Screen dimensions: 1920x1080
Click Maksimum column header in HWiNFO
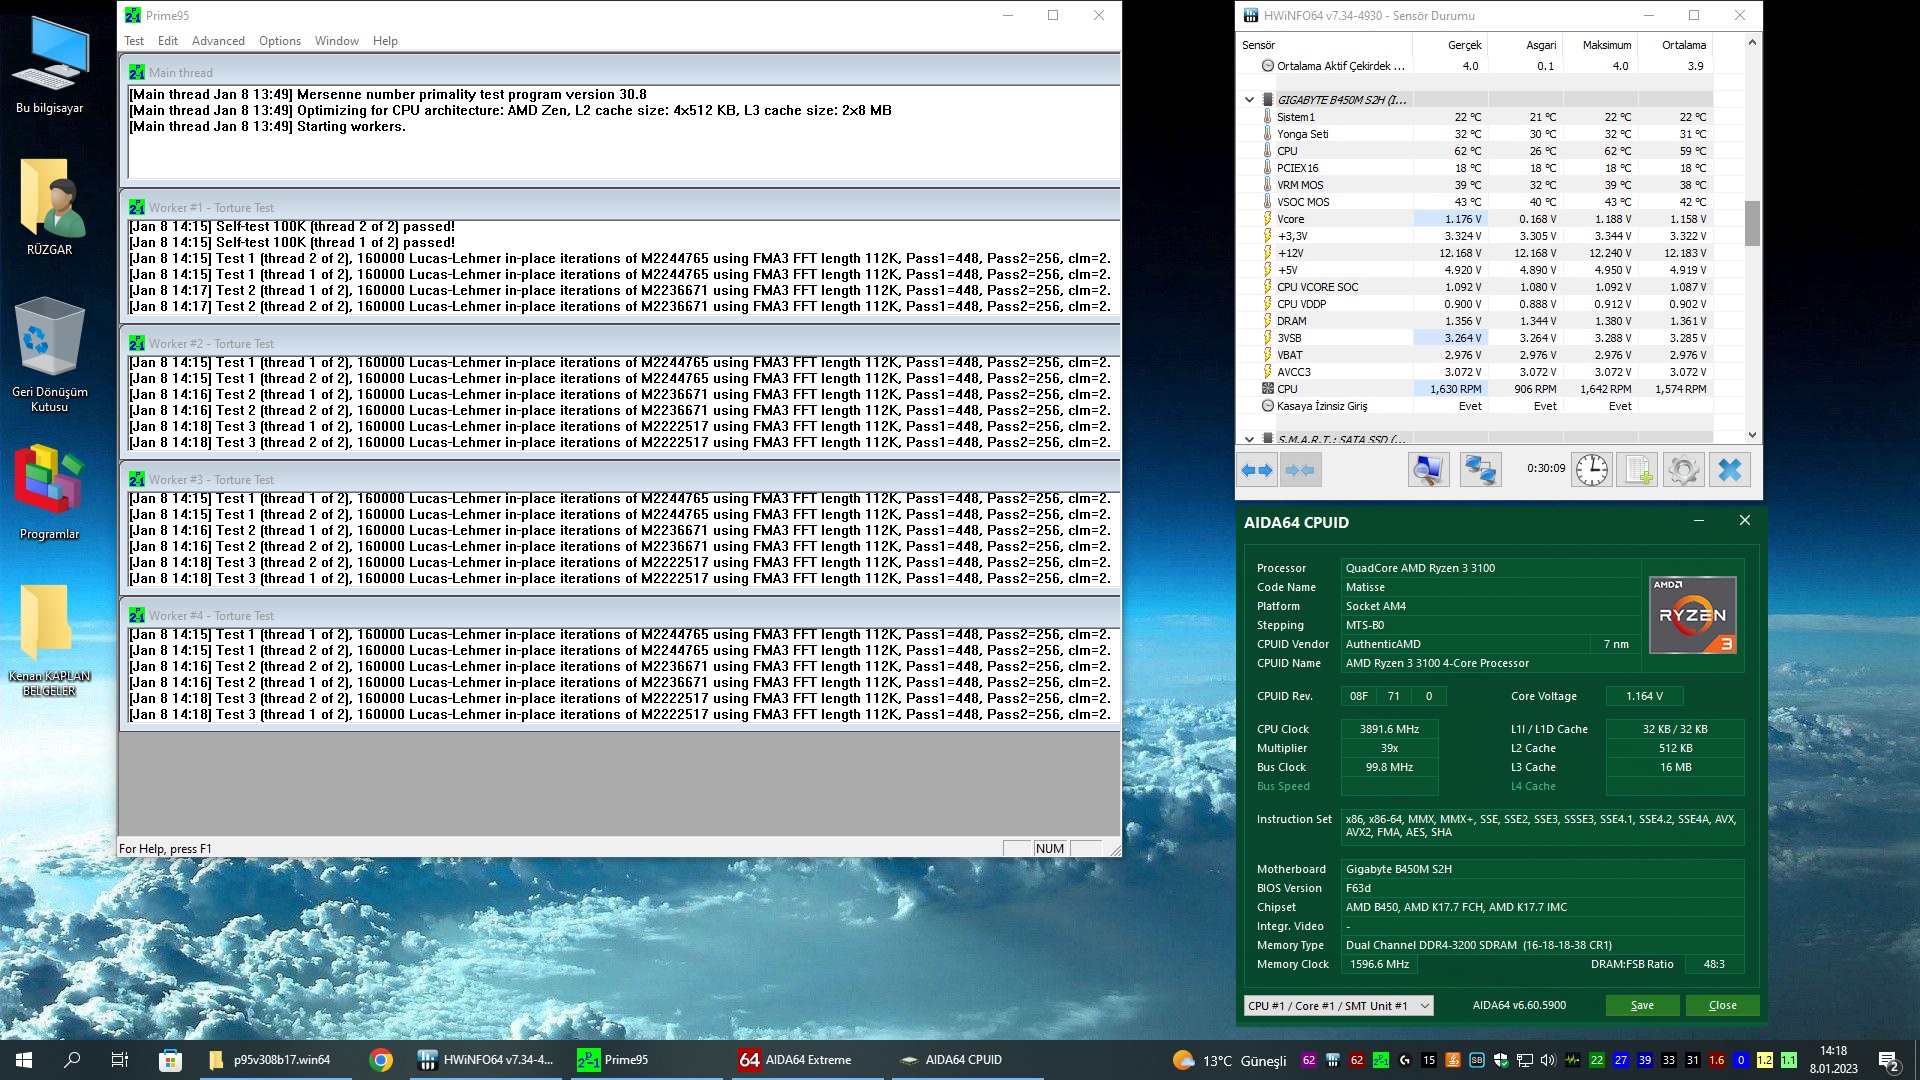click(1600, 45)
